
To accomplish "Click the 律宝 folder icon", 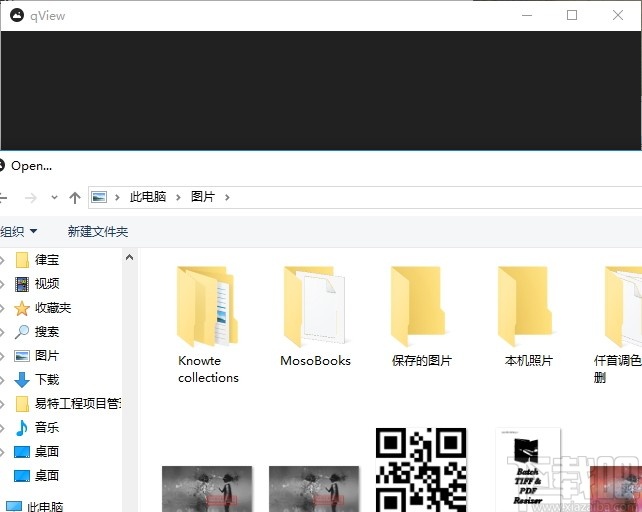I will pos(22,260).
